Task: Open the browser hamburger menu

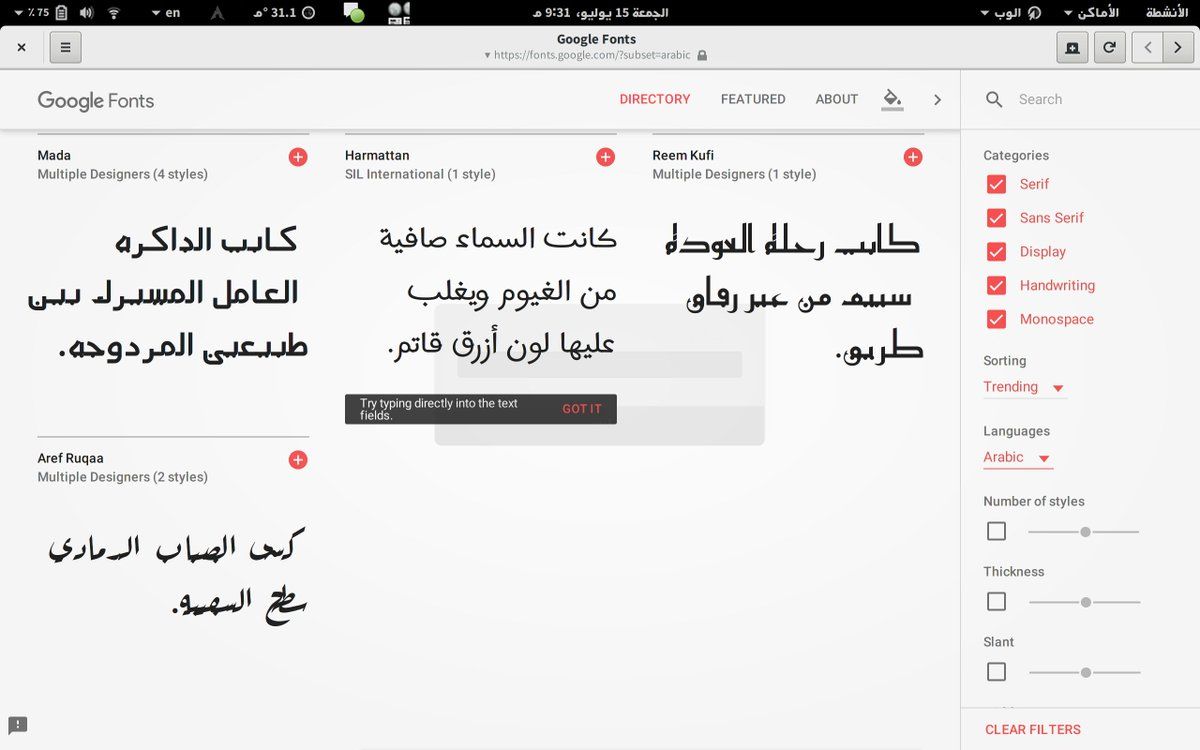Action: 66,47
